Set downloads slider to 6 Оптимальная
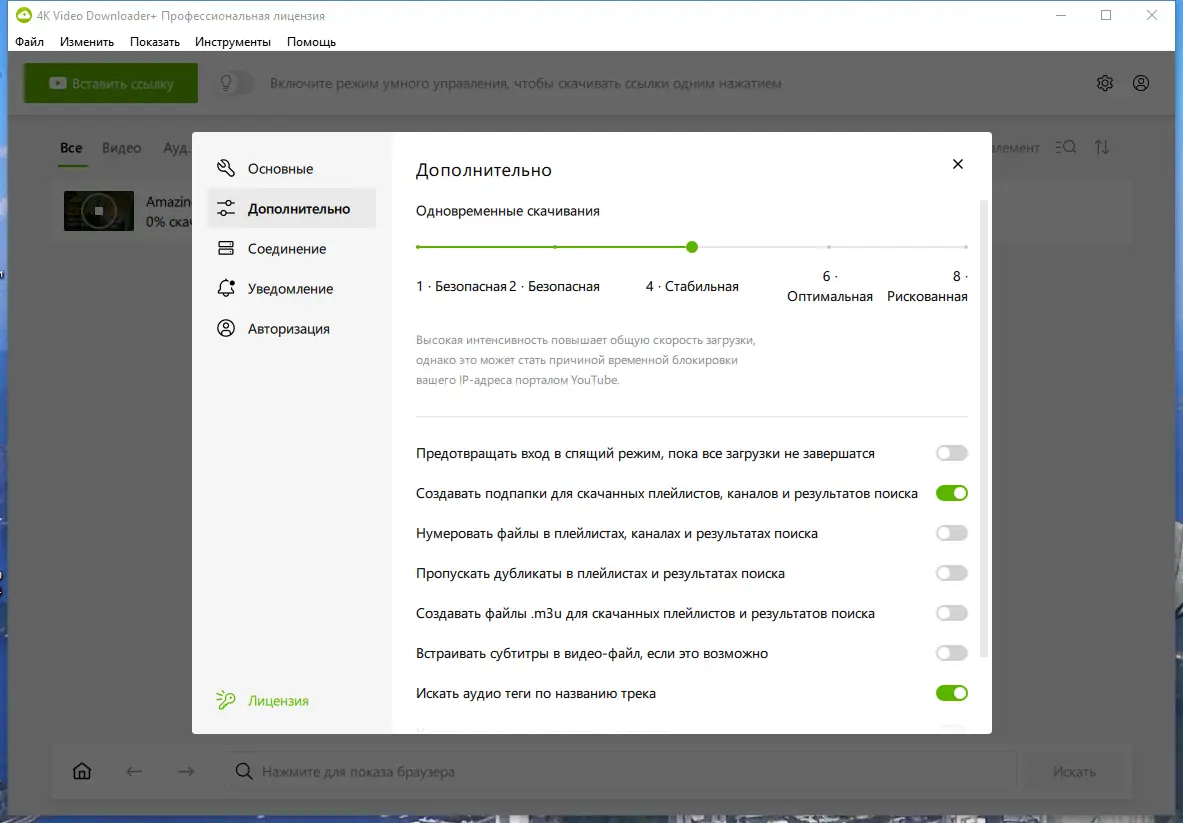The image size is (1183, 823). point(829,247)
